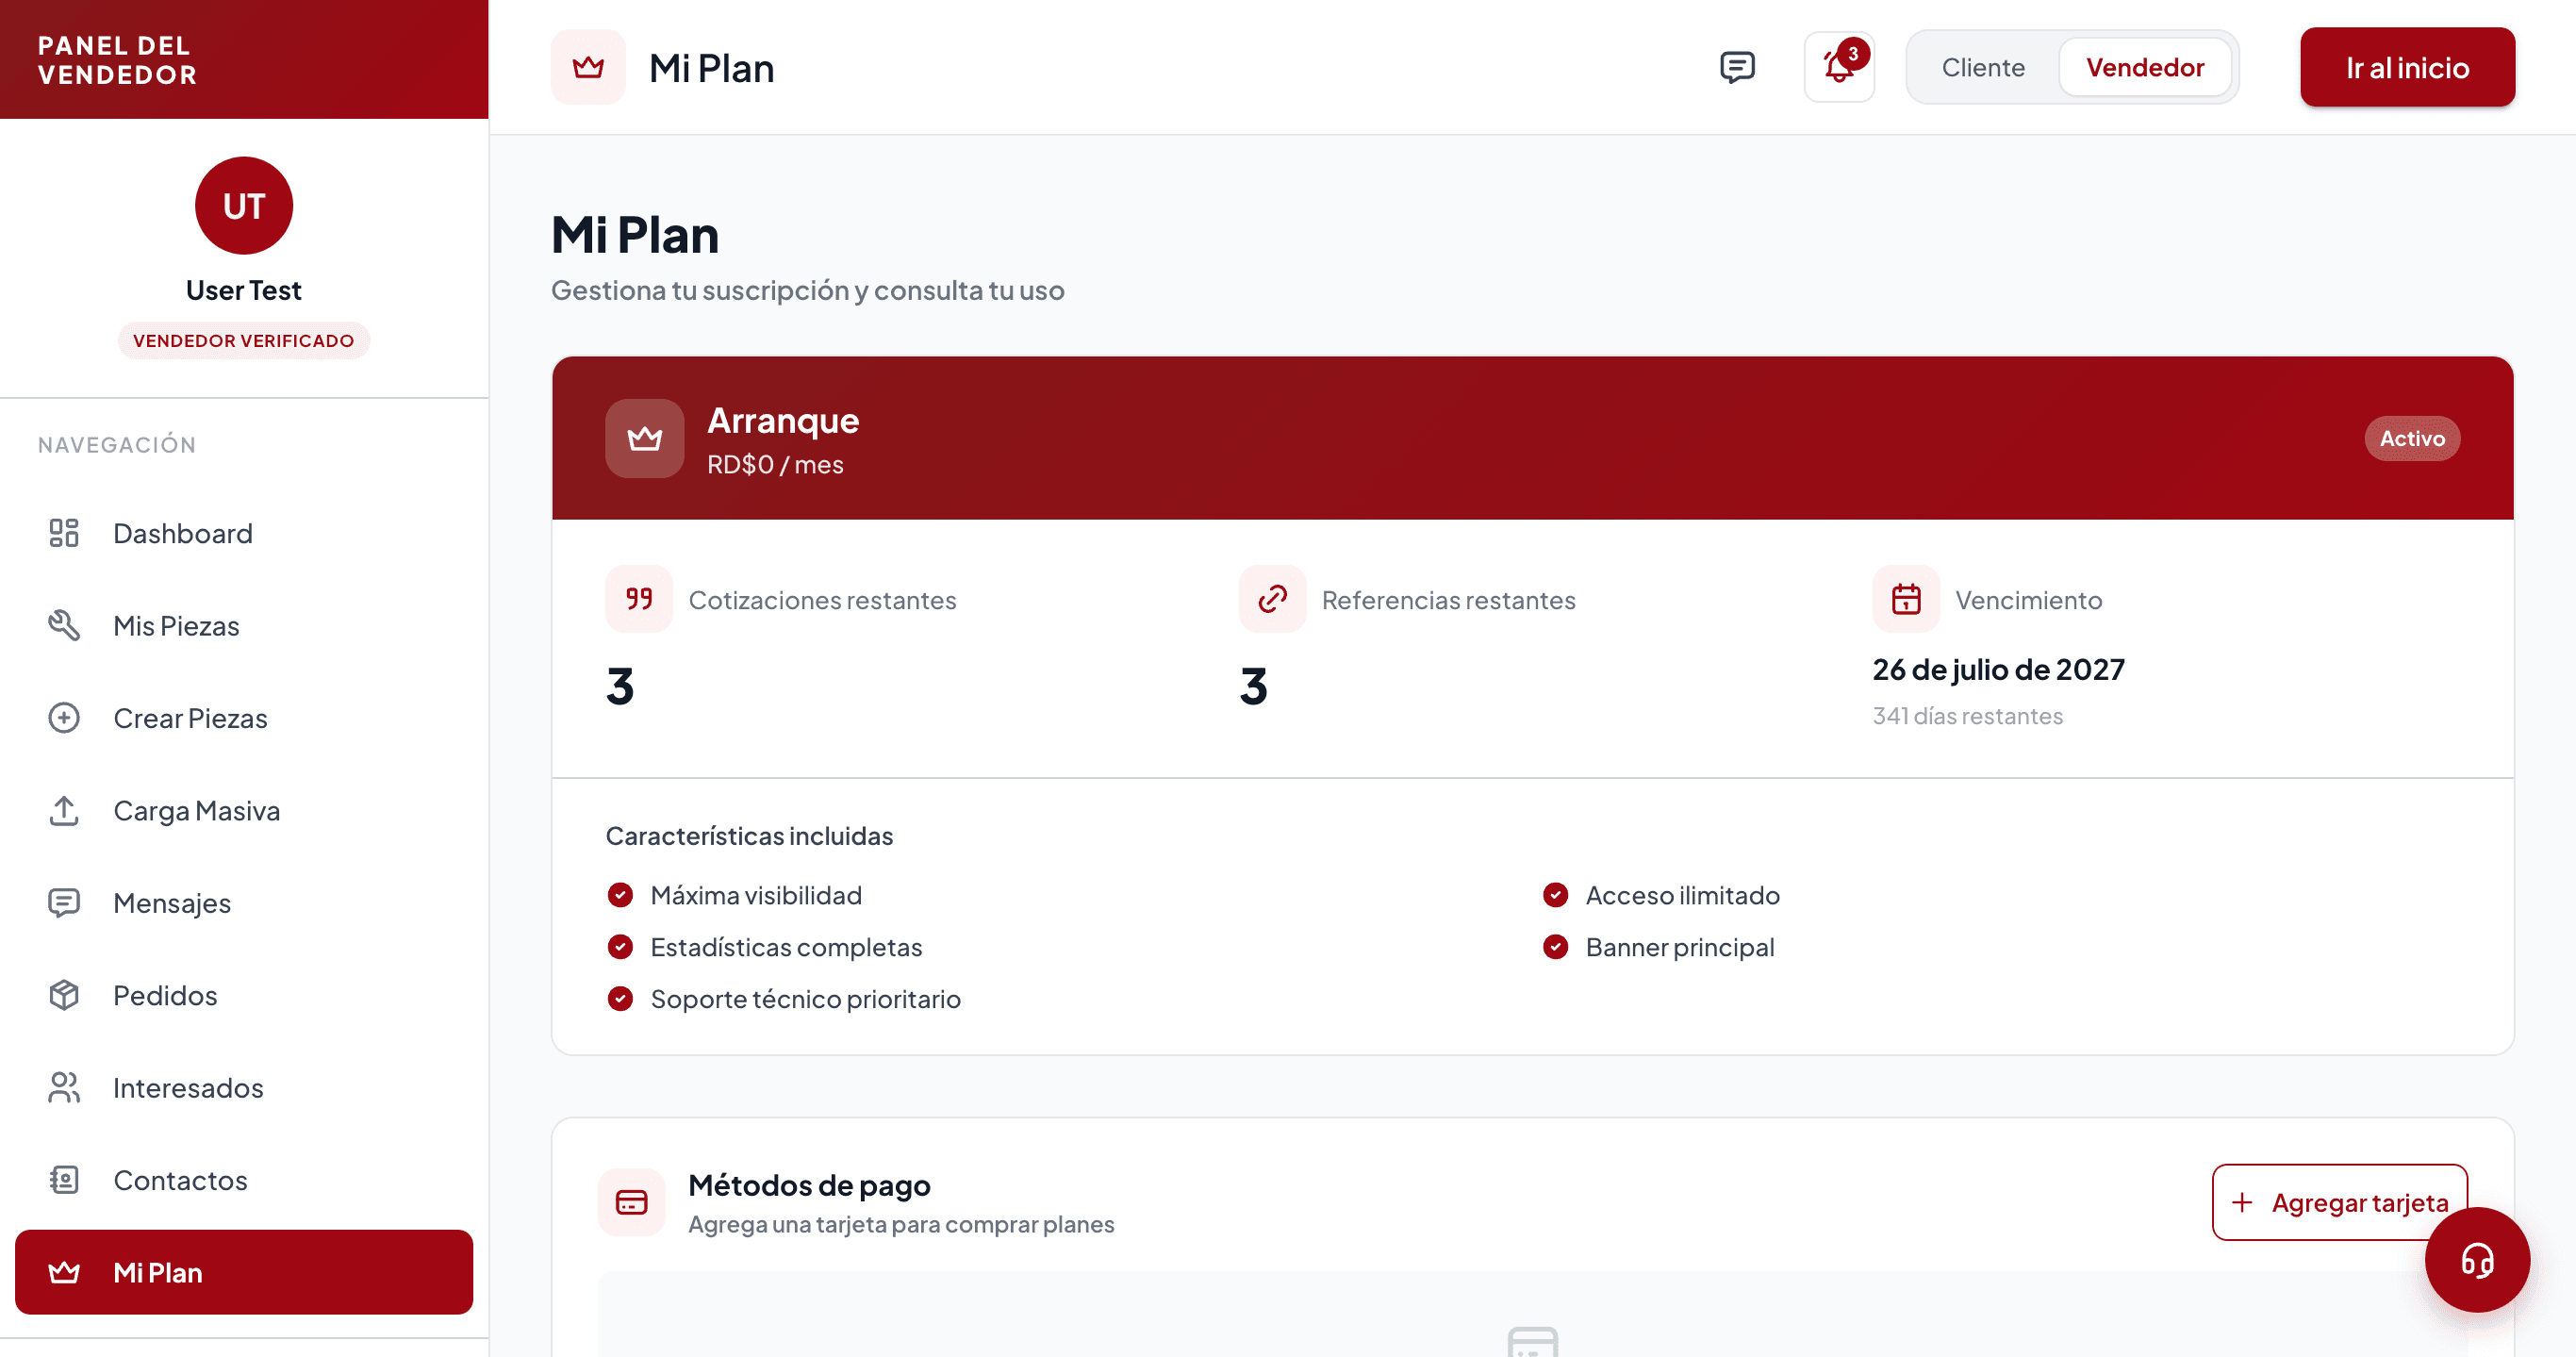
Task: Click the VENDEDOR VERIFICADO badge
Action: (x=244, y=341)
